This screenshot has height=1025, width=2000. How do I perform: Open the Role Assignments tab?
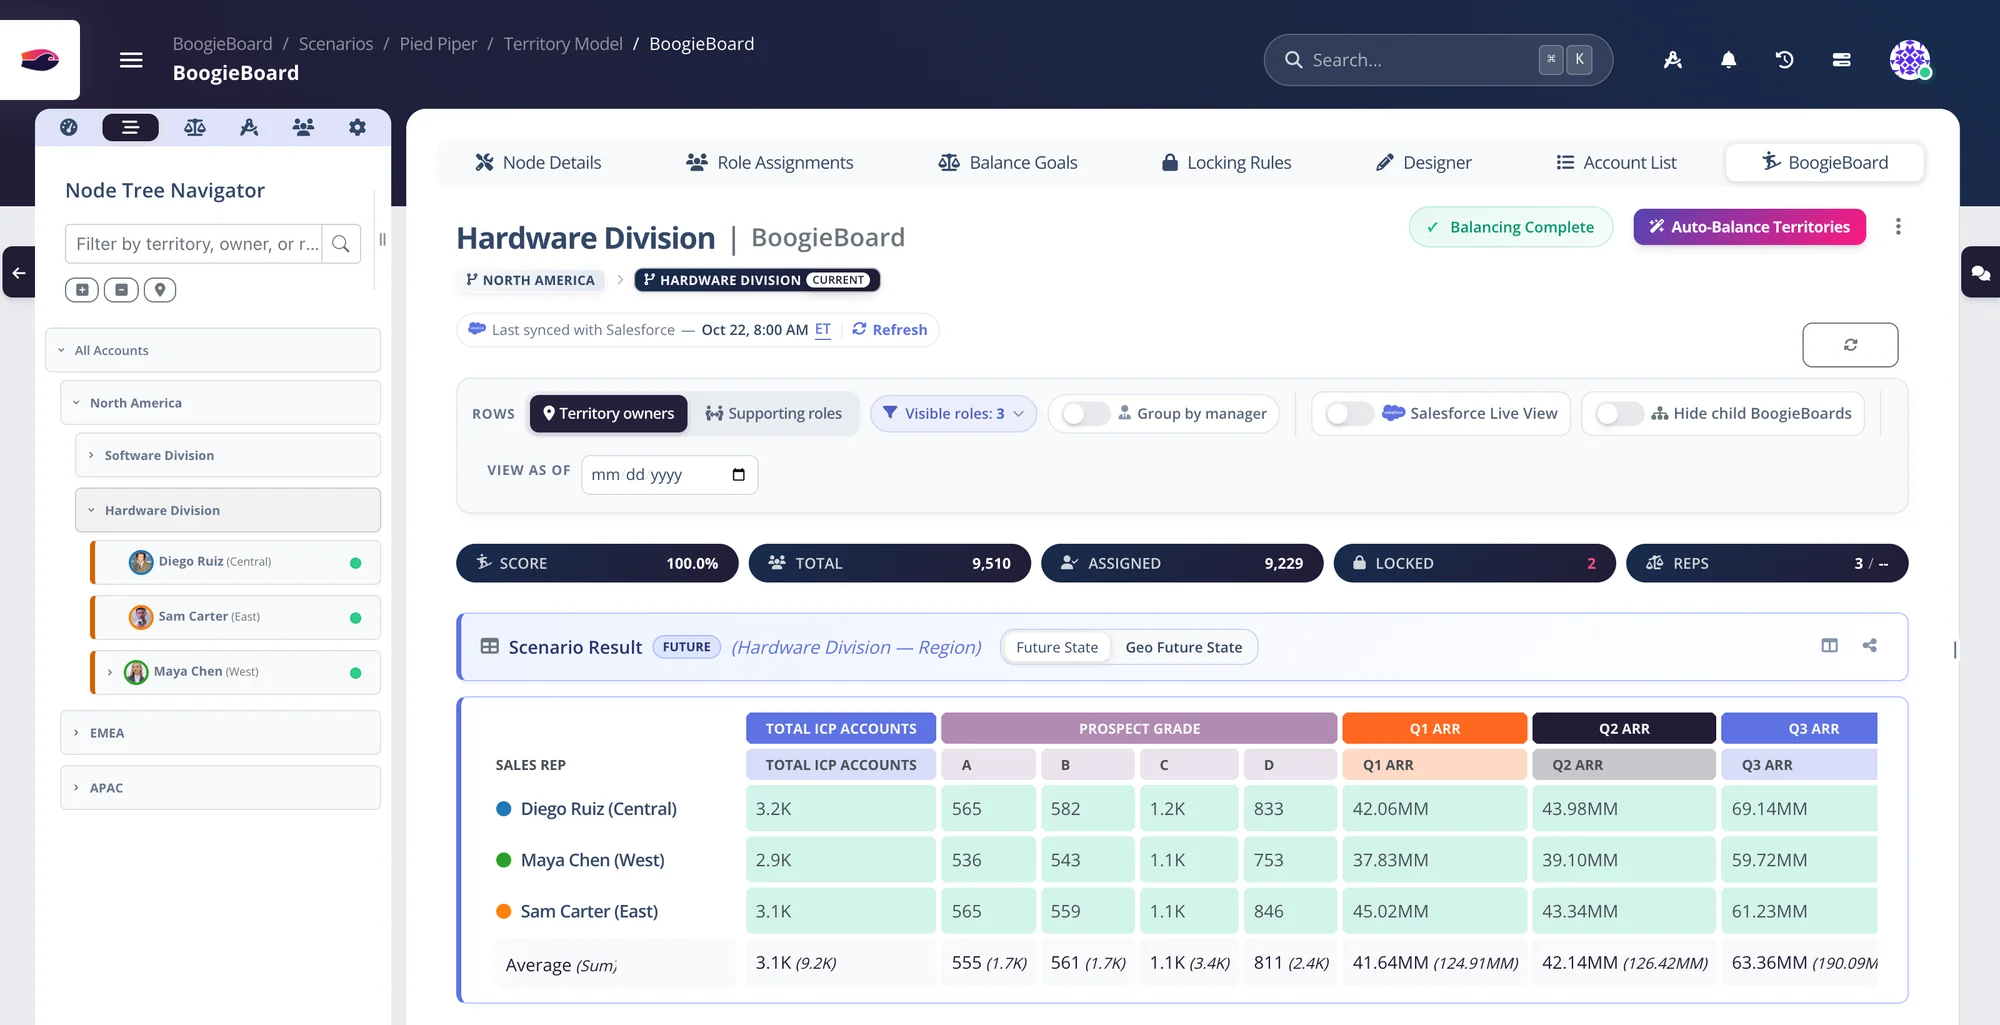tap(770, 162)
